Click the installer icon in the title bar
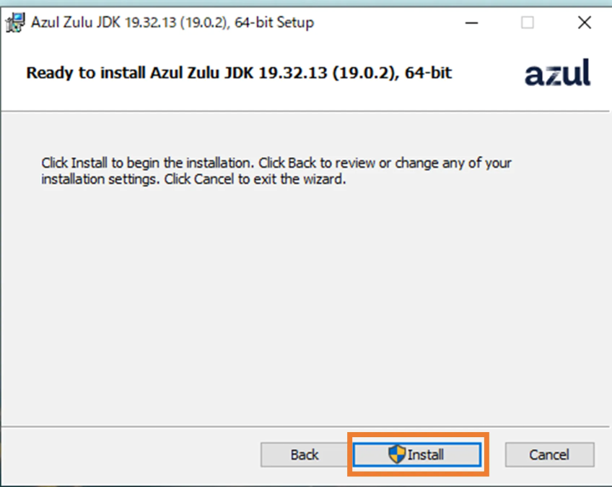This screenshot has width=612, height=487. (15, 22)
